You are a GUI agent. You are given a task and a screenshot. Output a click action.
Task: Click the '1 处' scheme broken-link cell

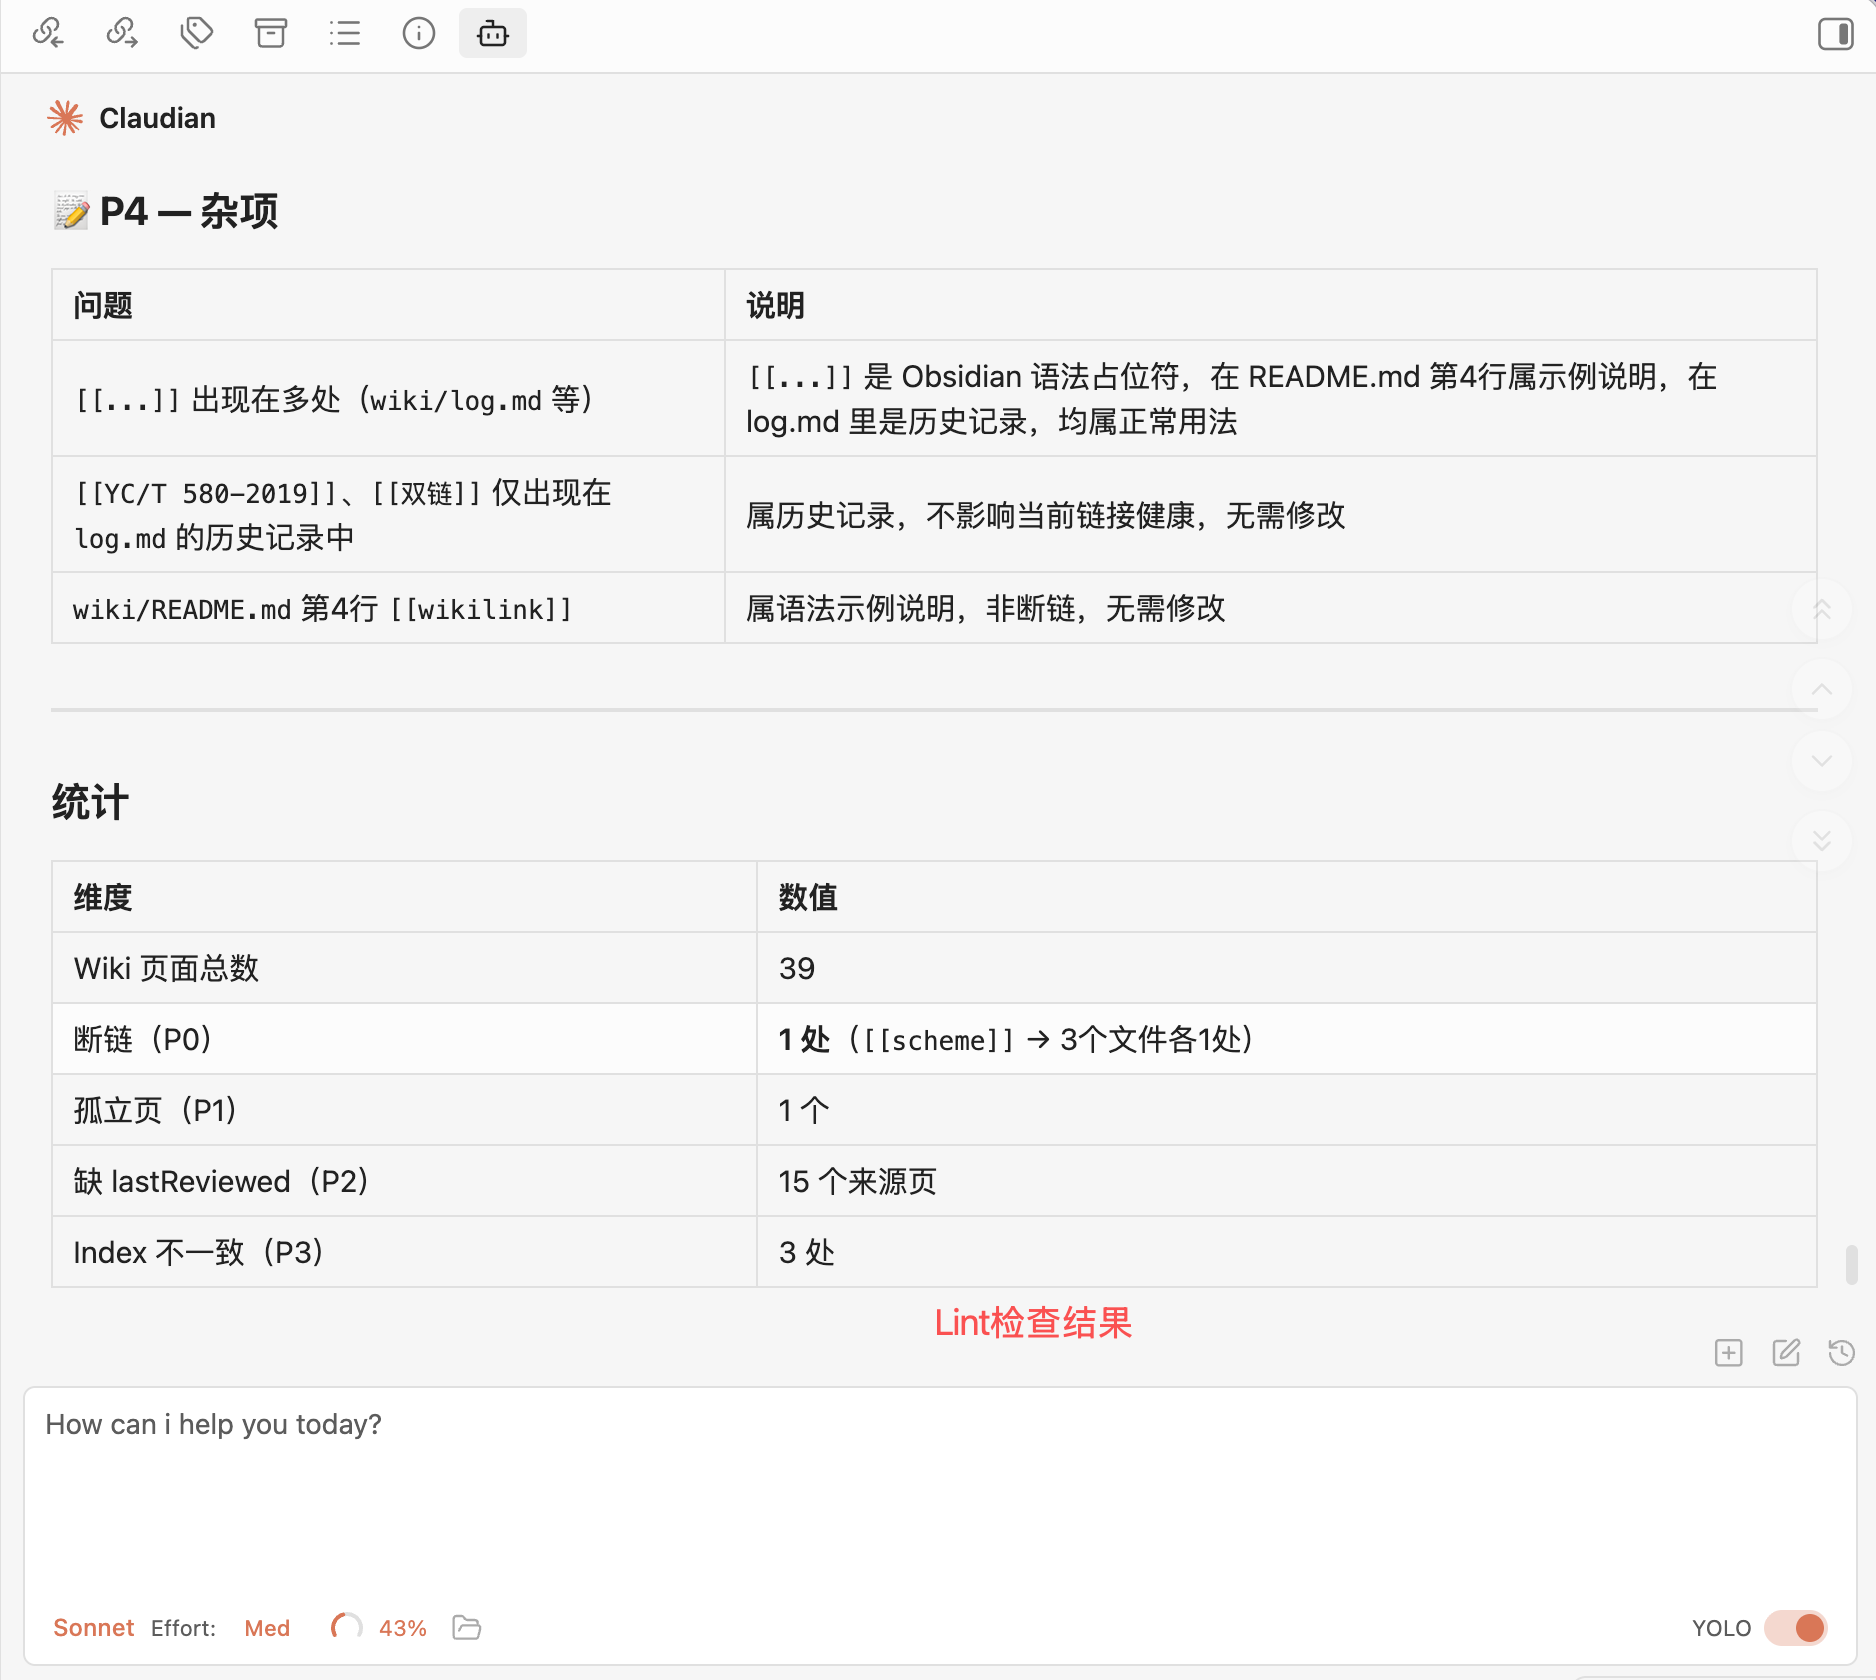pyautogui.click(x=1287, y=1039)
